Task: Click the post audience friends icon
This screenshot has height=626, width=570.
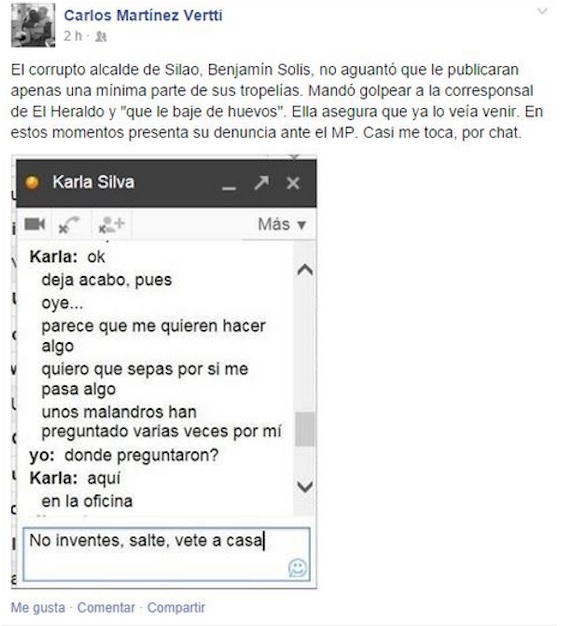Action: [x=101, y=37]
